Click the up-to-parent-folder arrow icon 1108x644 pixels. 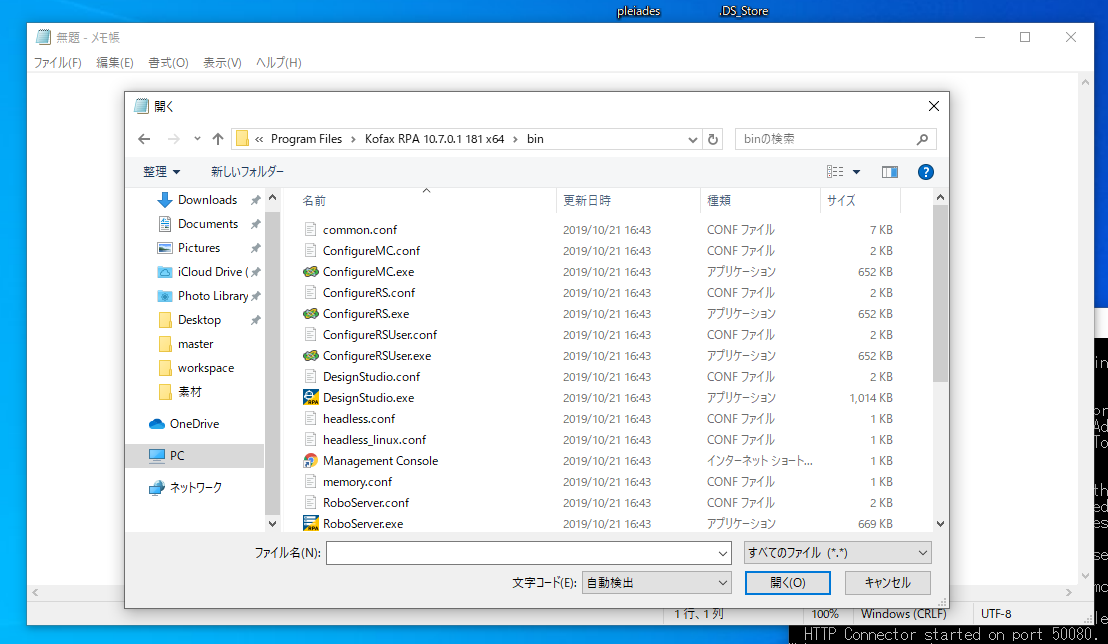[217, 139]
